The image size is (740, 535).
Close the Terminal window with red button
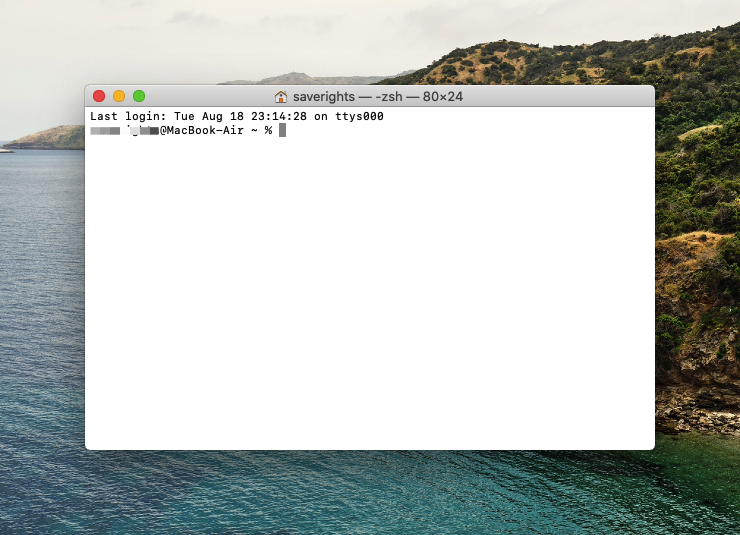click(x=99, y=96)
